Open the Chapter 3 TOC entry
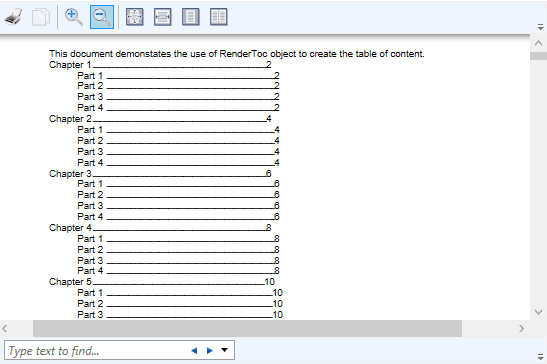 (x=160, y=173)
